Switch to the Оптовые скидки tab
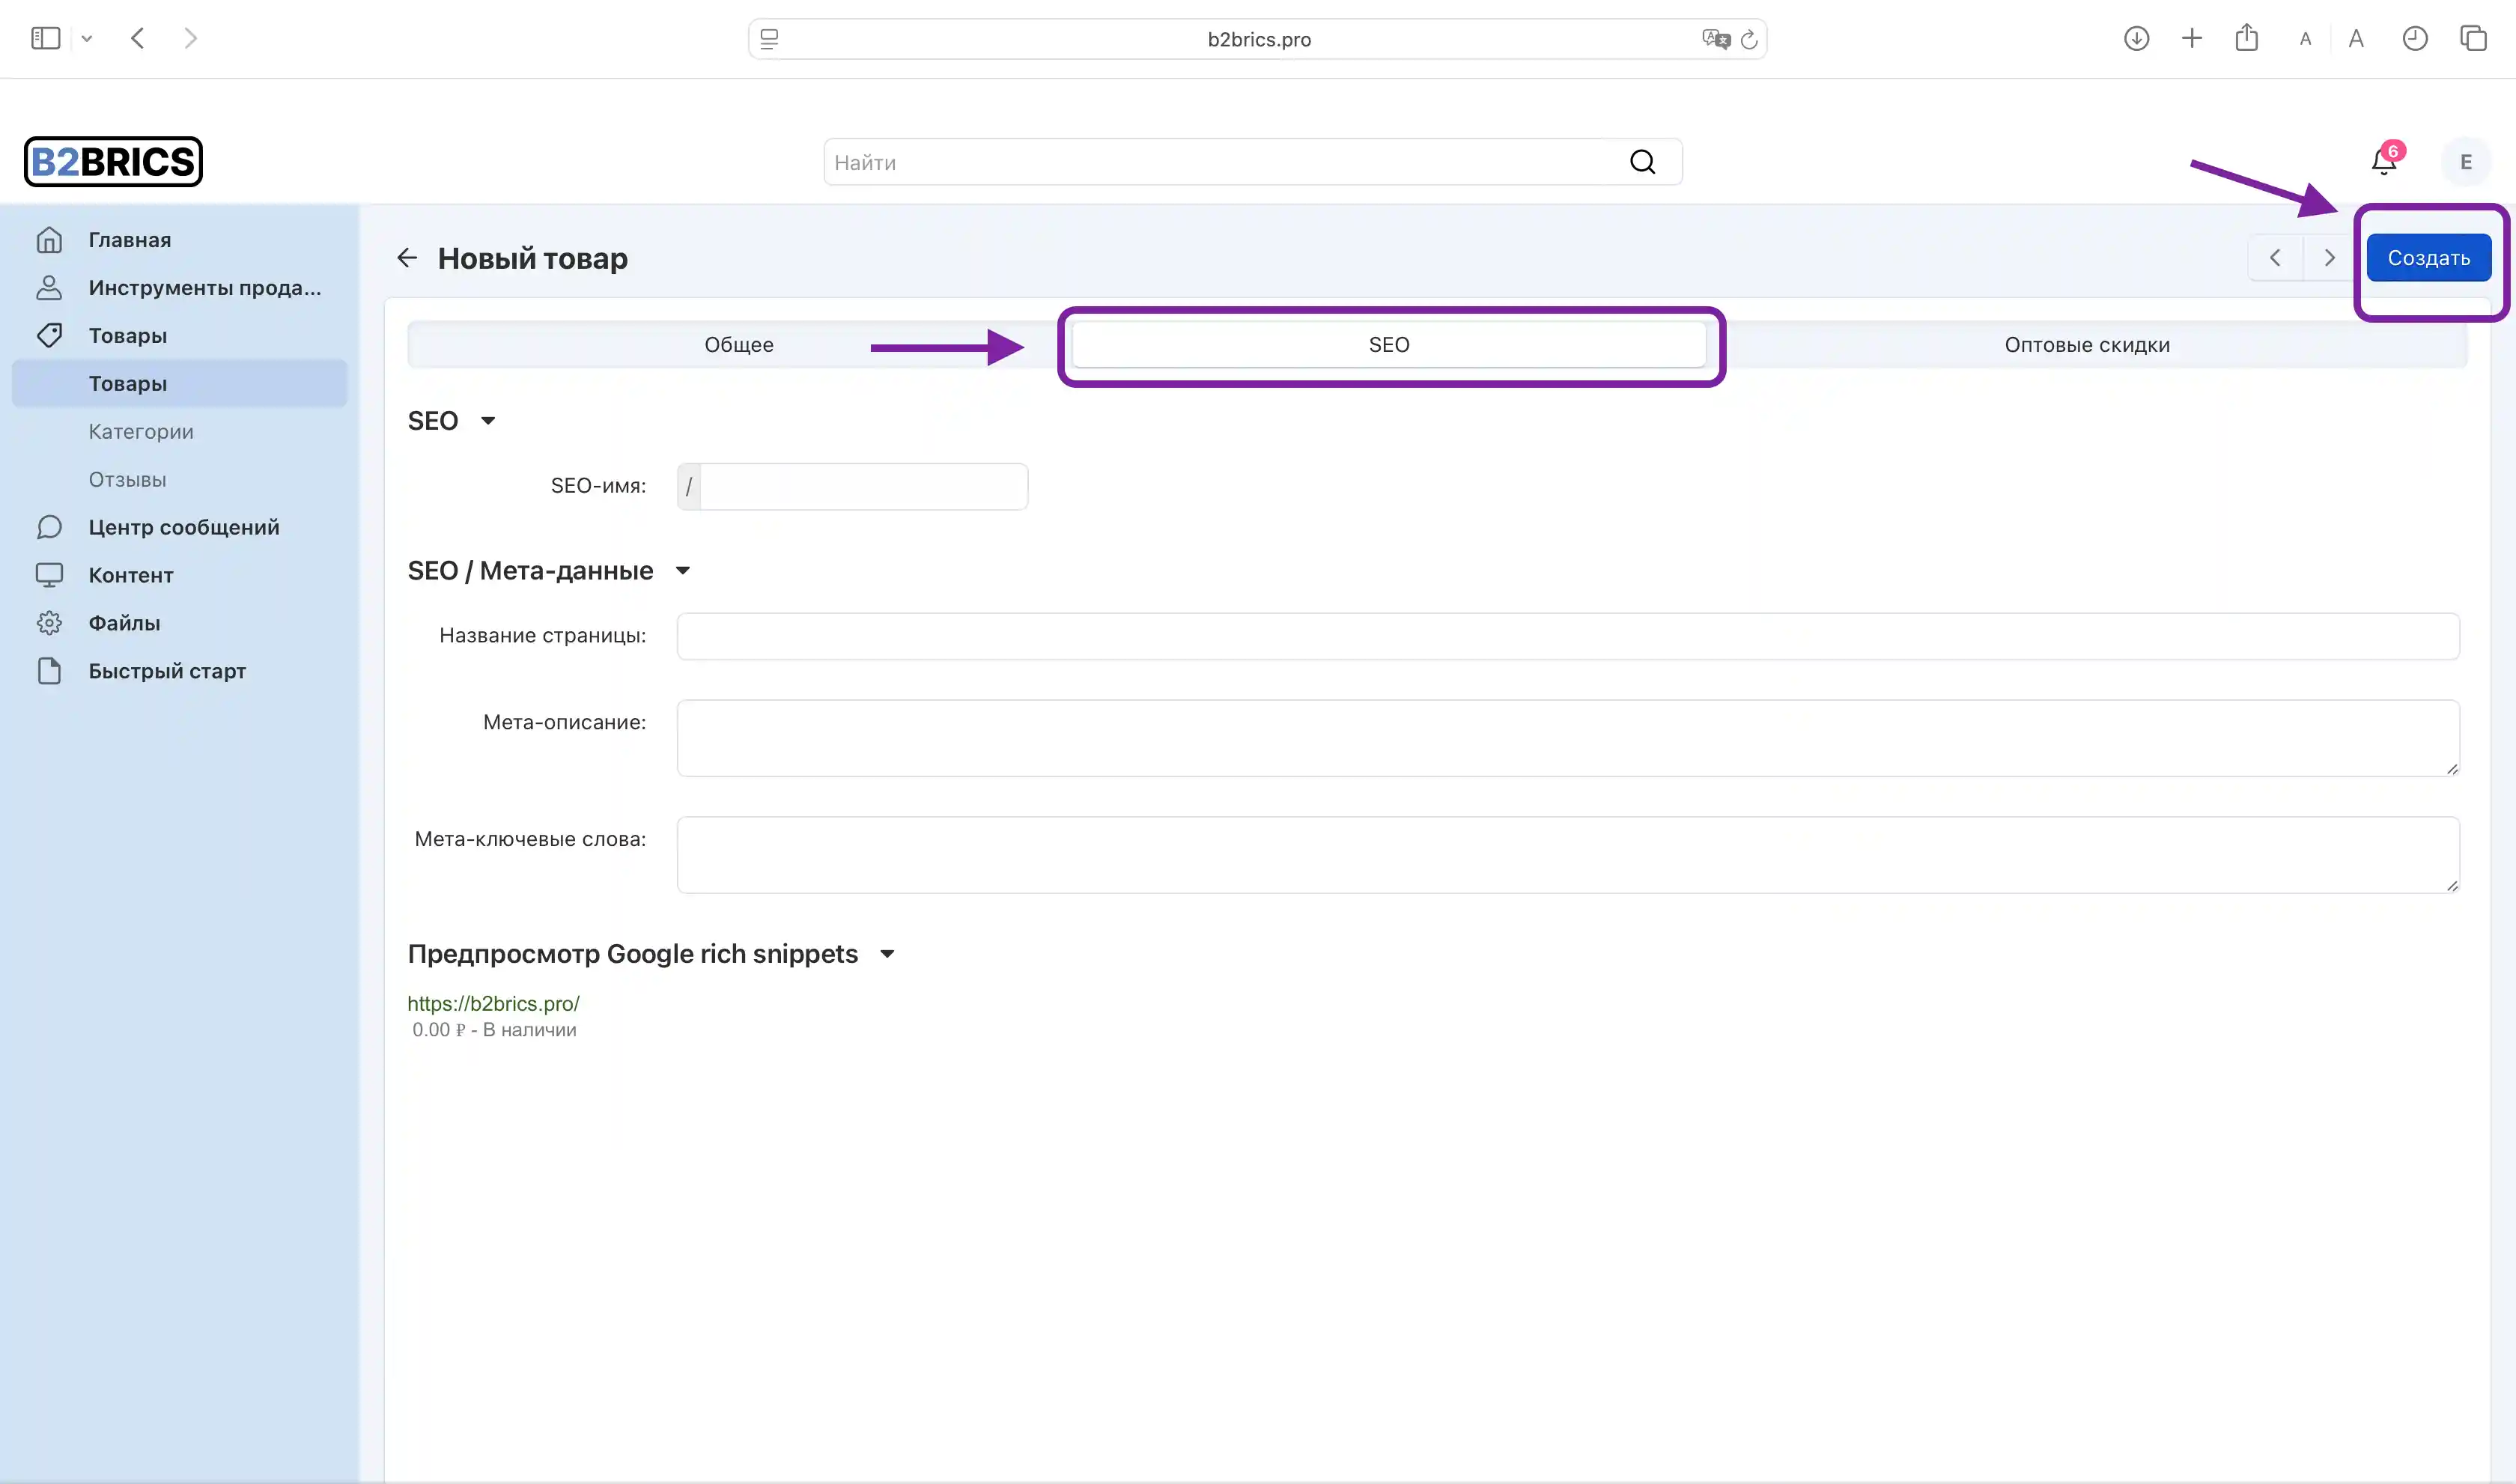Viewport: 2516px width, 1484px height. coord(2086,345)
